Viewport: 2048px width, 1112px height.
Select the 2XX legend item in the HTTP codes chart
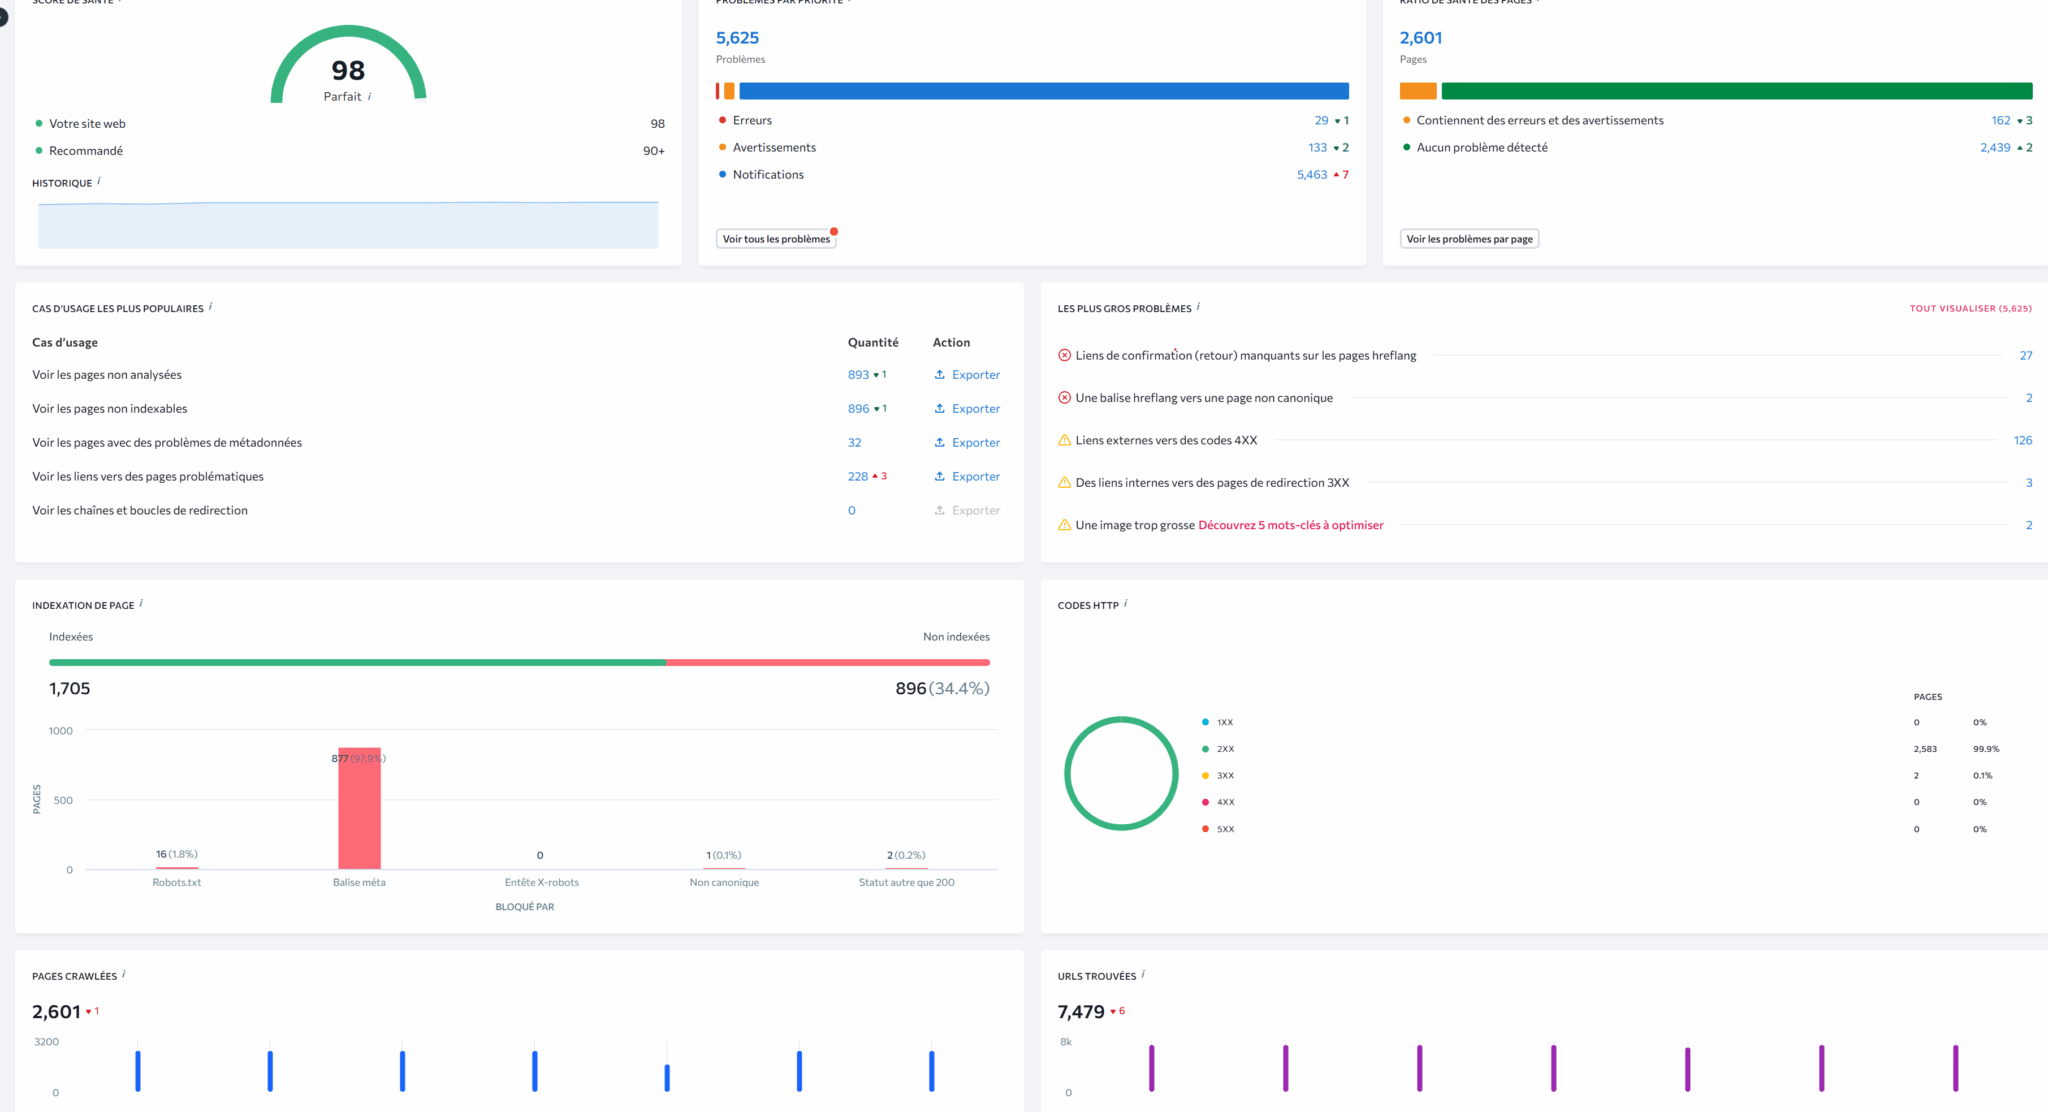pyautogui.click(x=1224, y=749)
